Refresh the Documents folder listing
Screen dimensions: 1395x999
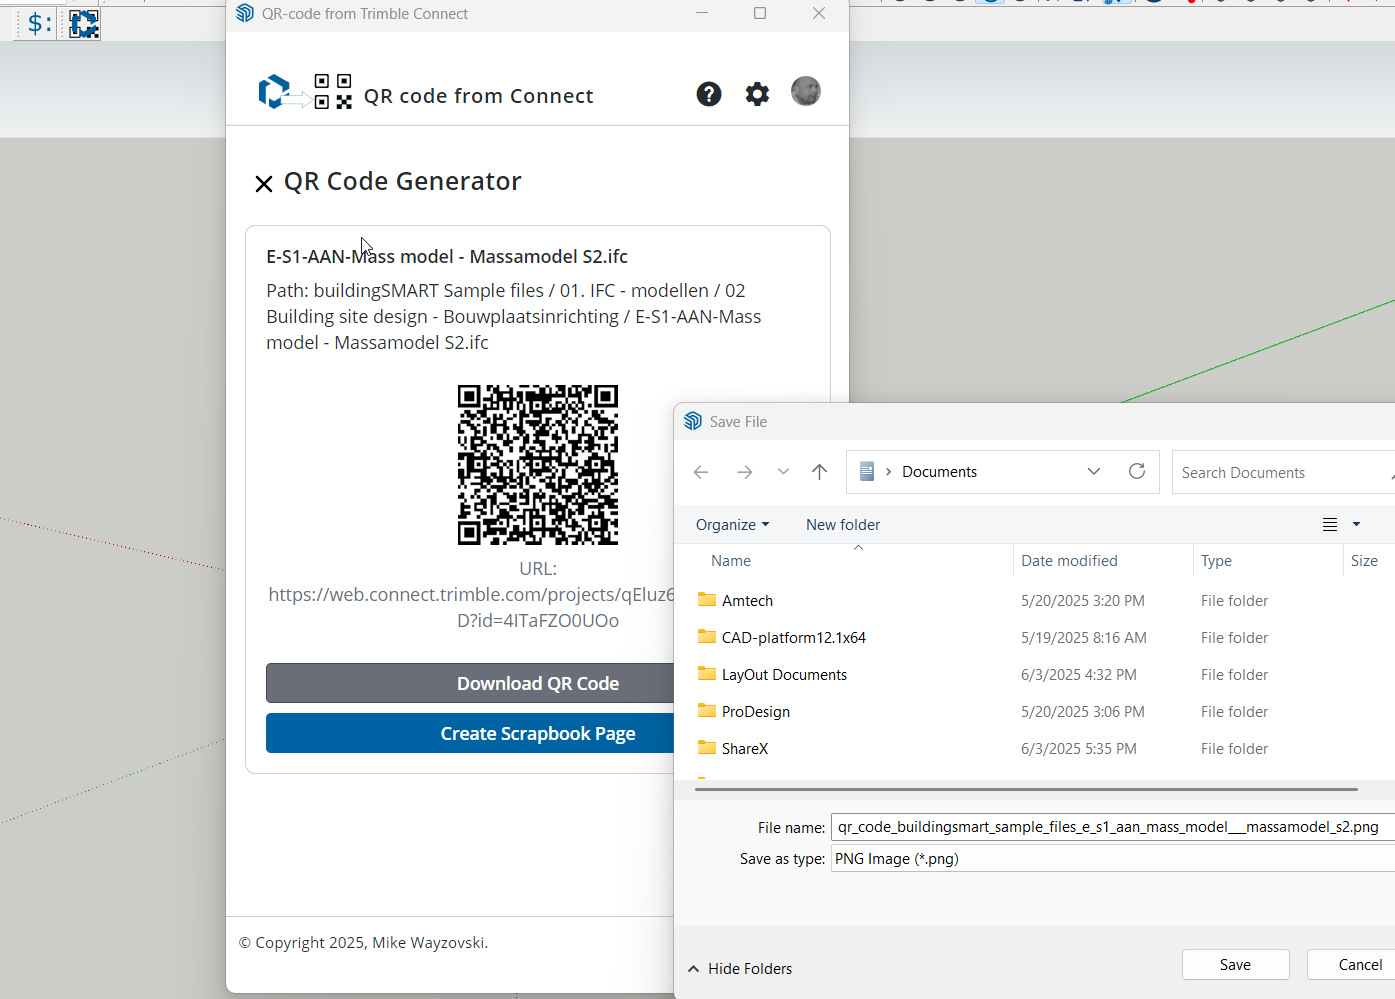coord(1136,472)
